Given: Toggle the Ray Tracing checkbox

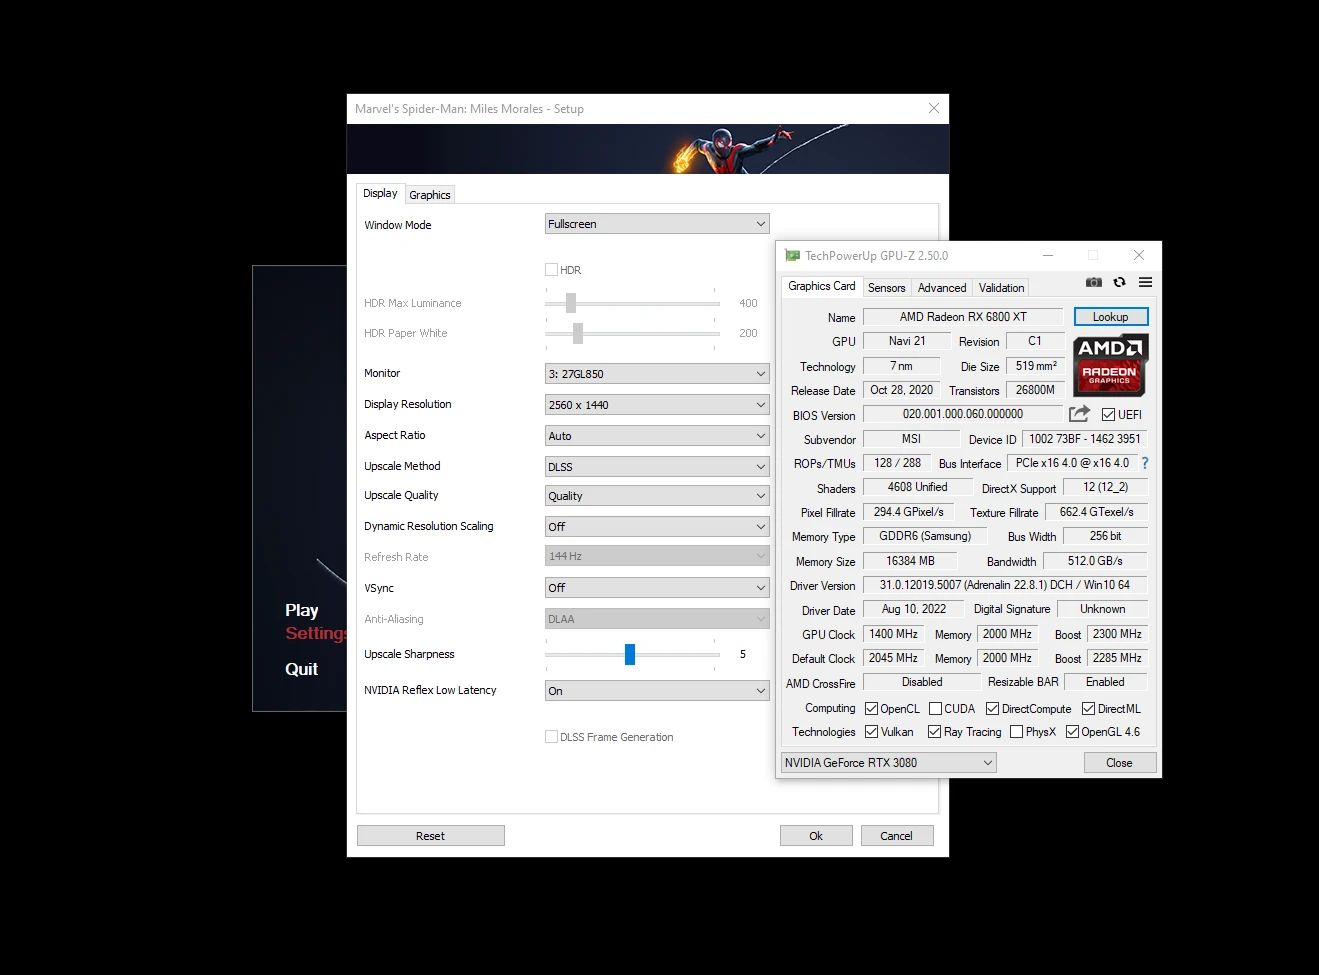Looking at the screenshot, I should click(x=934, y=732).
